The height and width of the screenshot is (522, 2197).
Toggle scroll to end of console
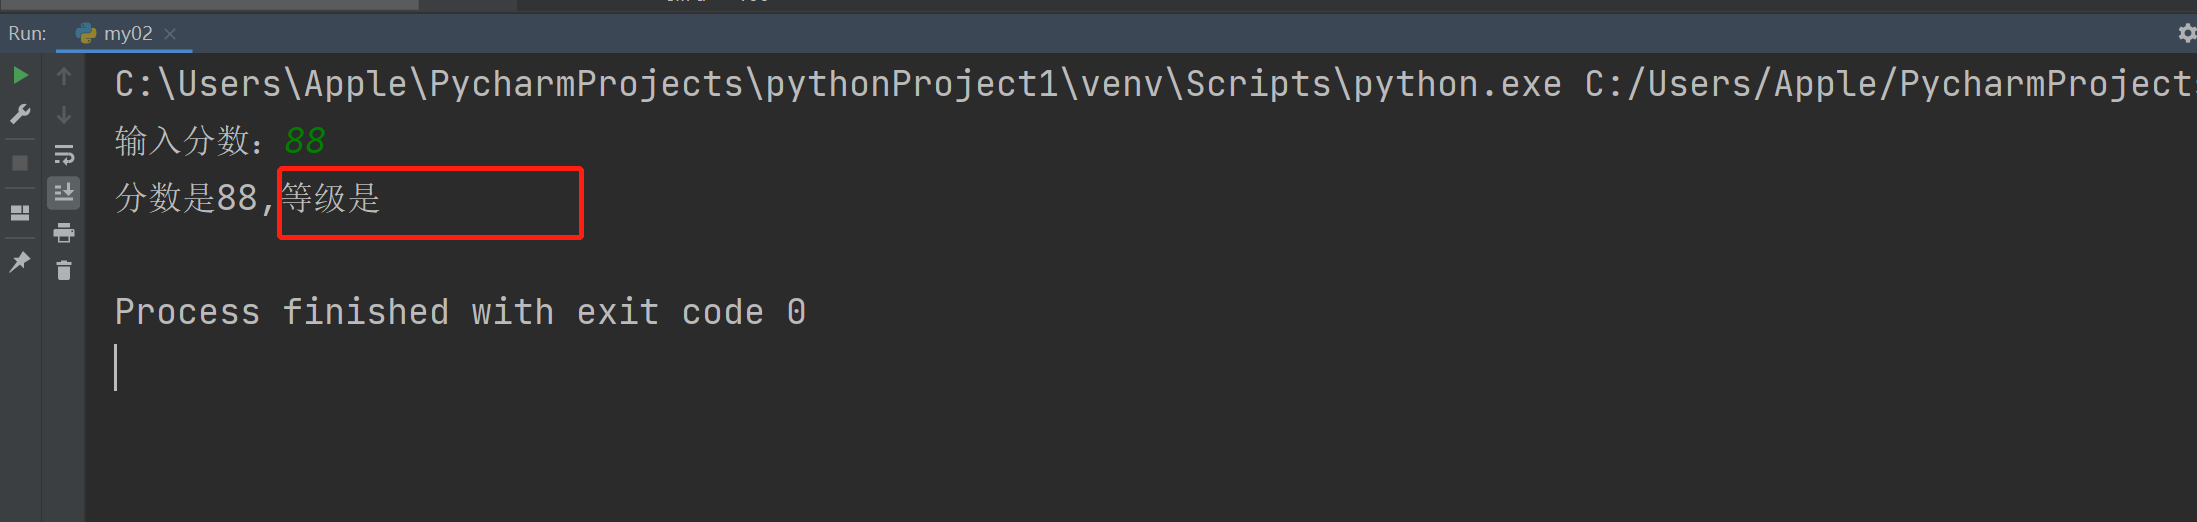[64, 192]
